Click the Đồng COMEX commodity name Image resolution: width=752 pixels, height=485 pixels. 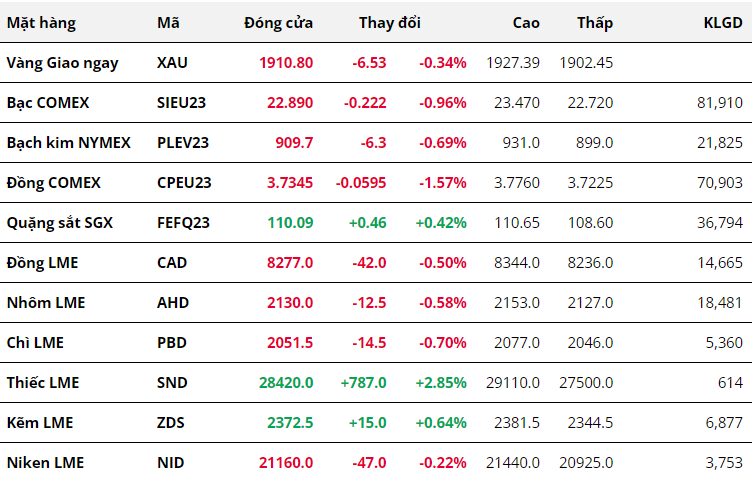point(53,183)
